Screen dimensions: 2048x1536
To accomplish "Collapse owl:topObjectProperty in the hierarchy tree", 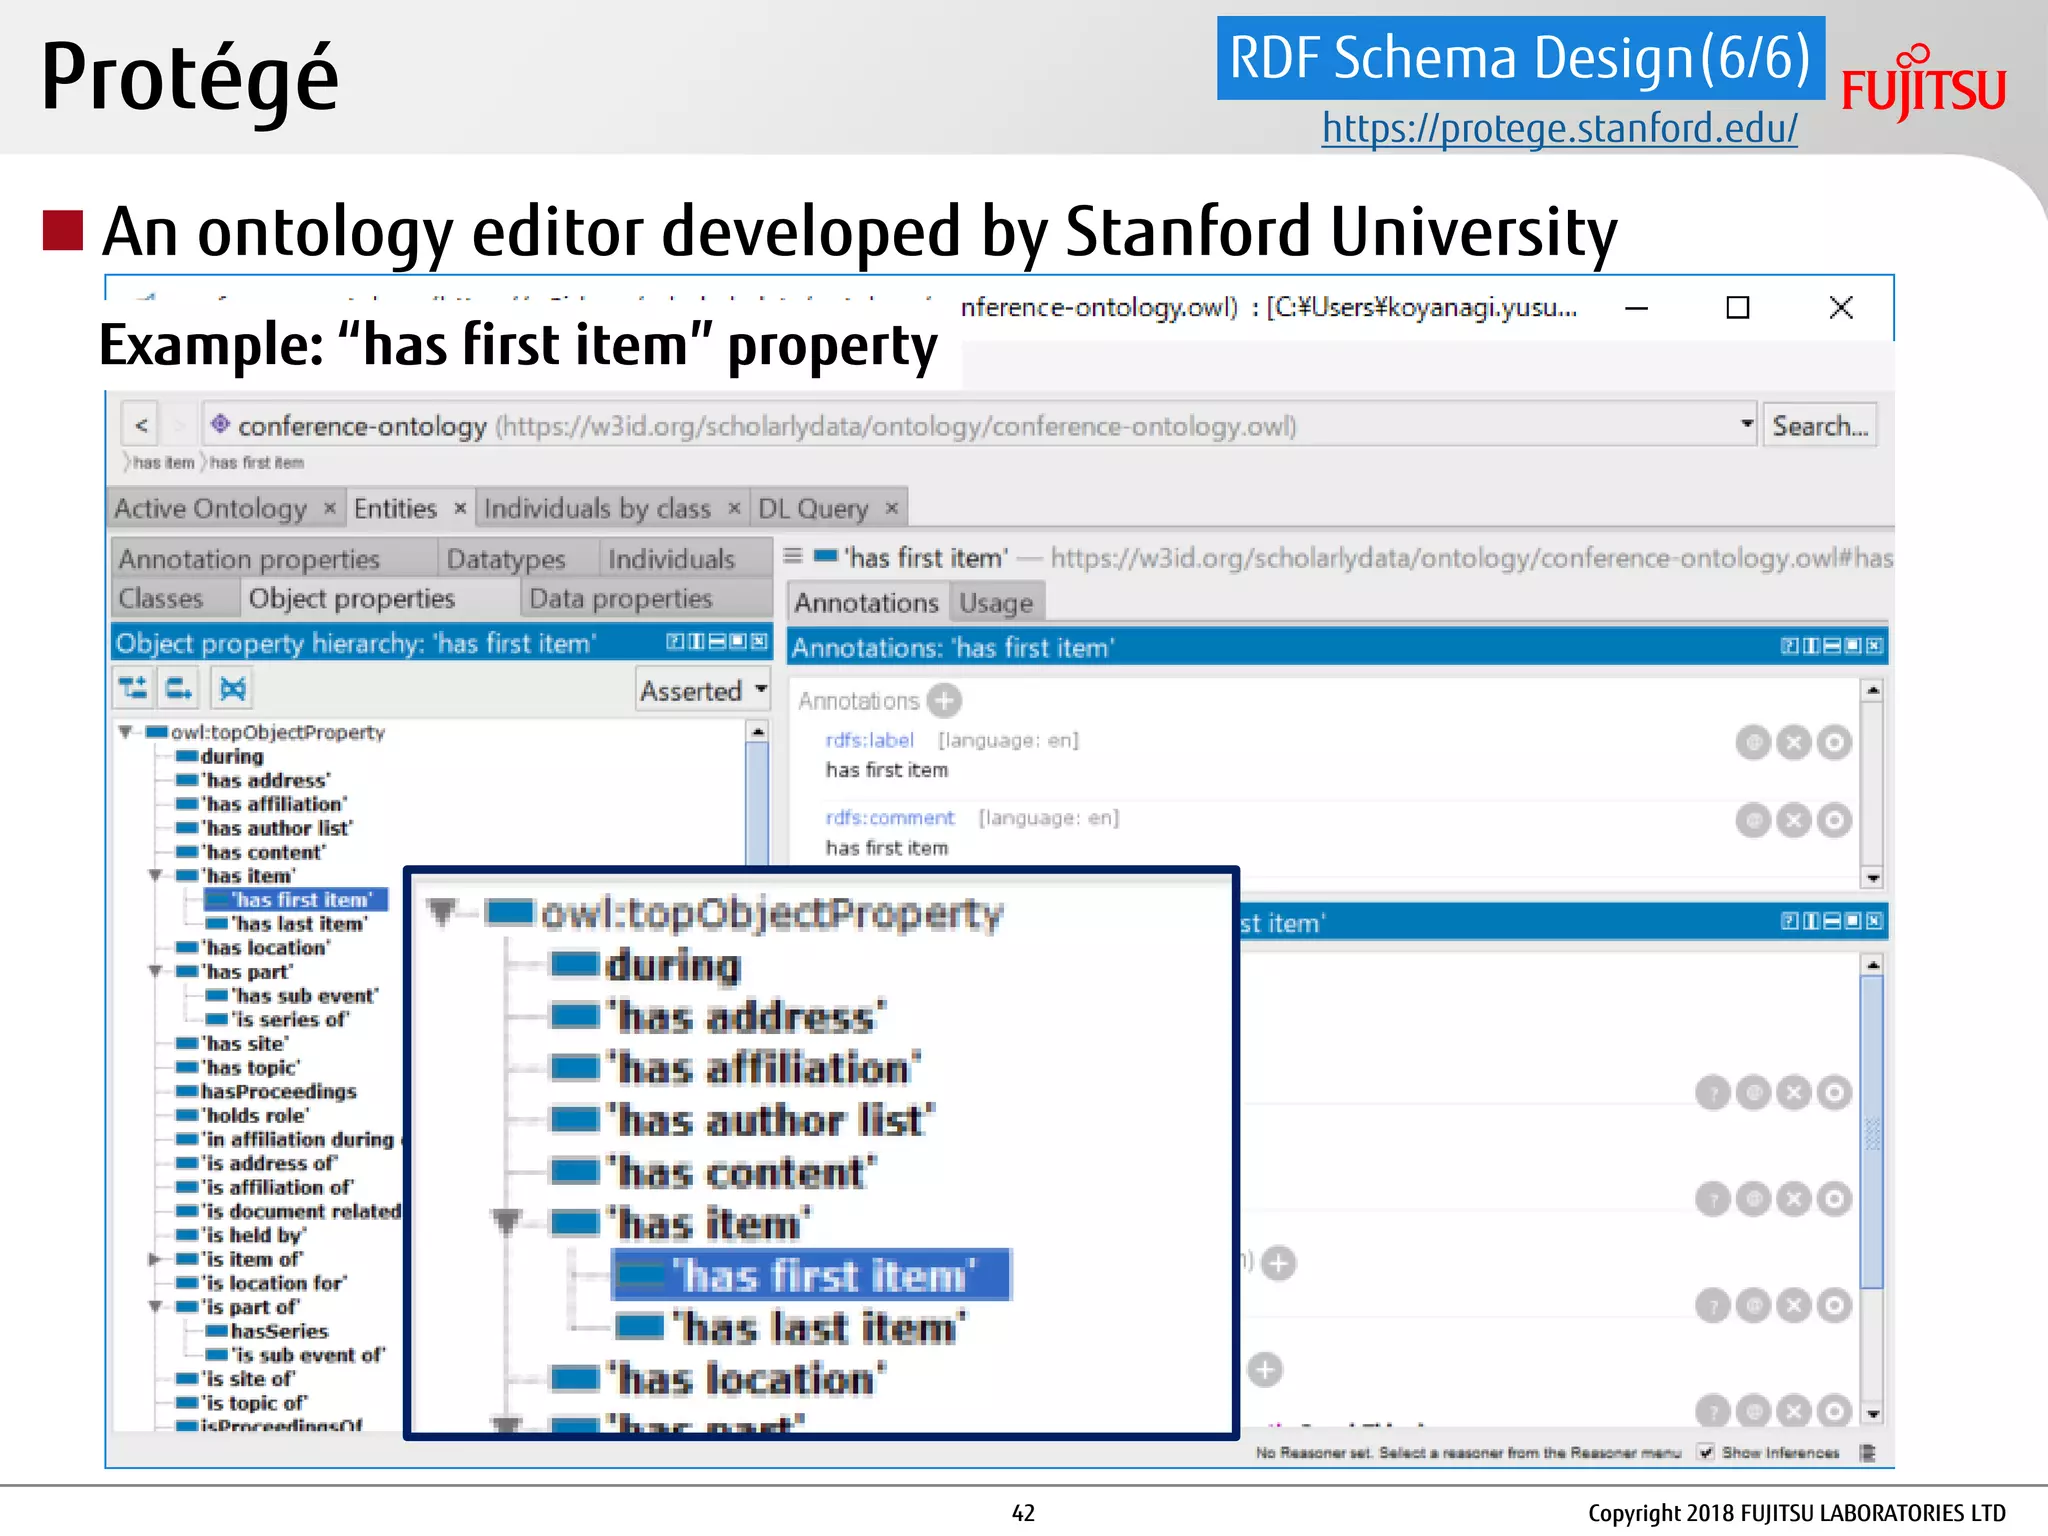I will pyautogui.click(x=126, y=732).
